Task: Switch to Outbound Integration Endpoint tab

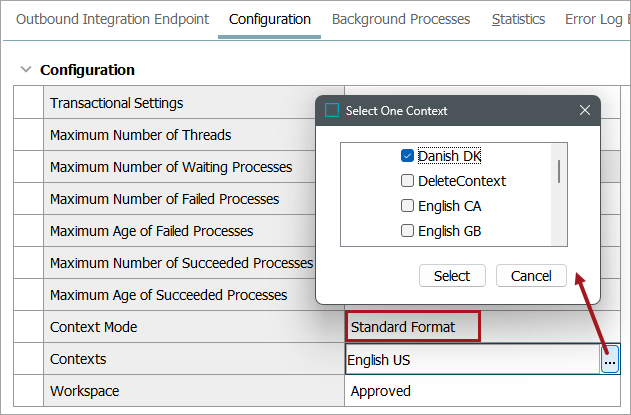Action: tap(113, 19)
